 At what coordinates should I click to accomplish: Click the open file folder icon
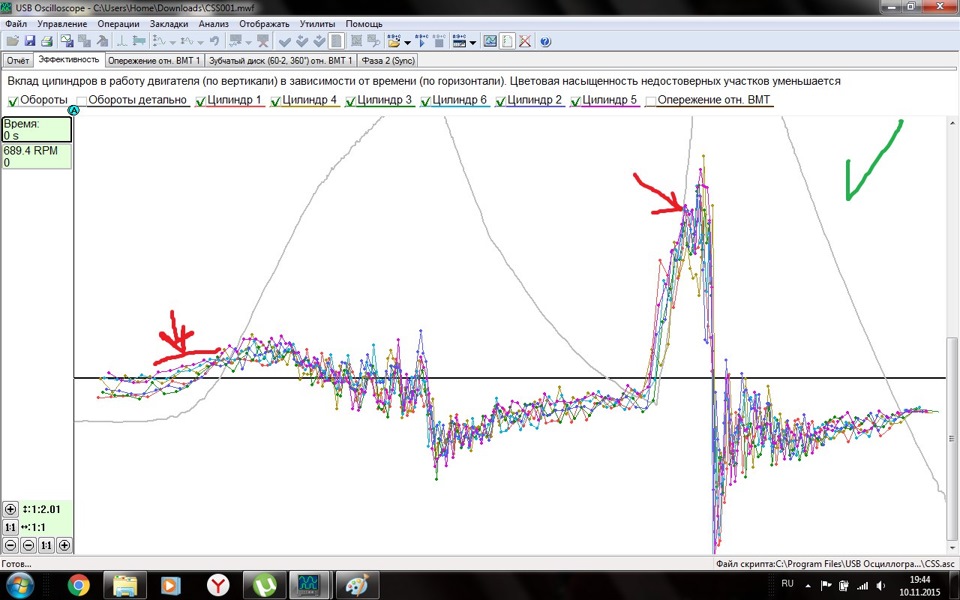[x=12, y=41]
